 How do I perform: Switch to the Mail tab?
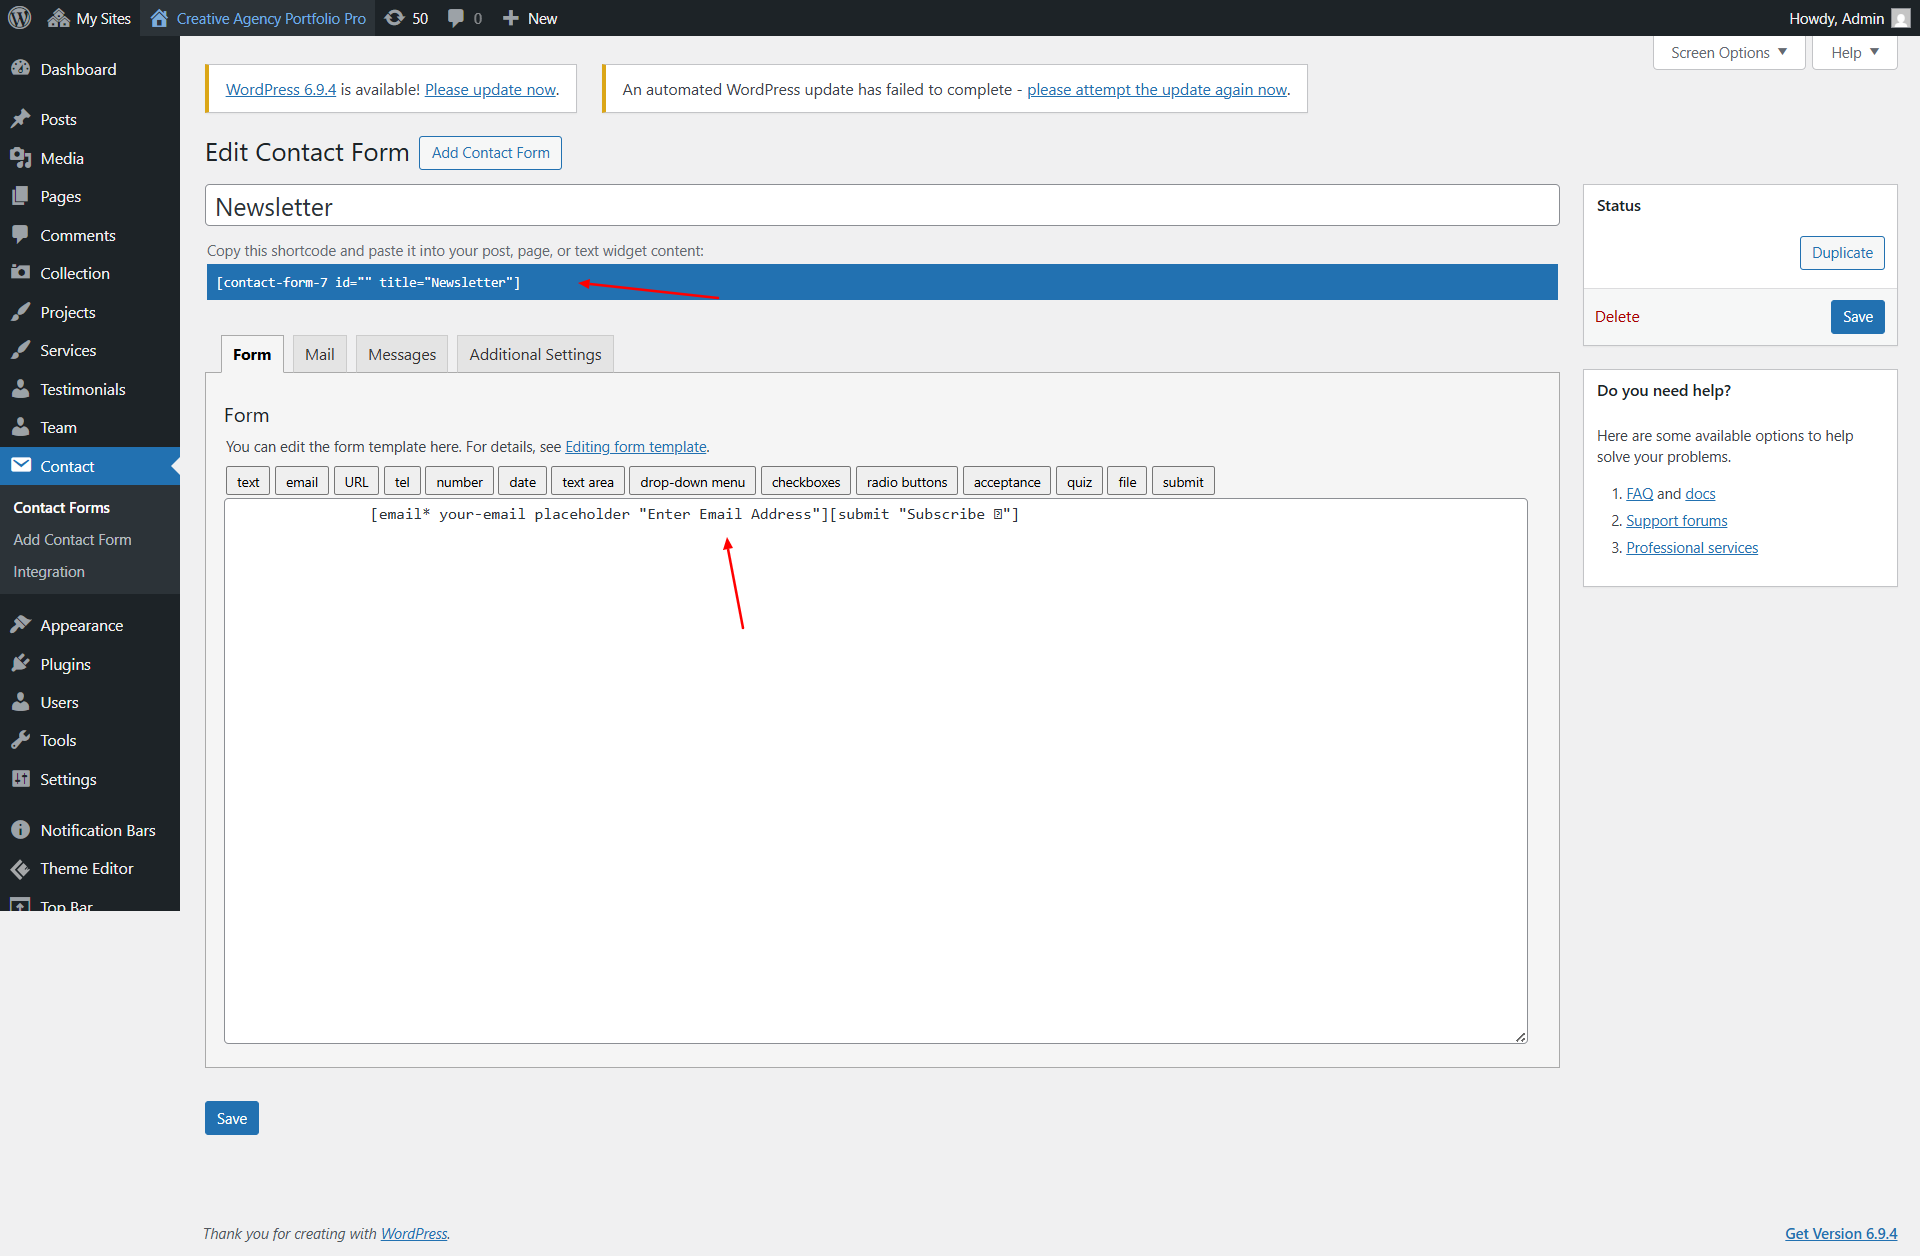tap(319, 354)
